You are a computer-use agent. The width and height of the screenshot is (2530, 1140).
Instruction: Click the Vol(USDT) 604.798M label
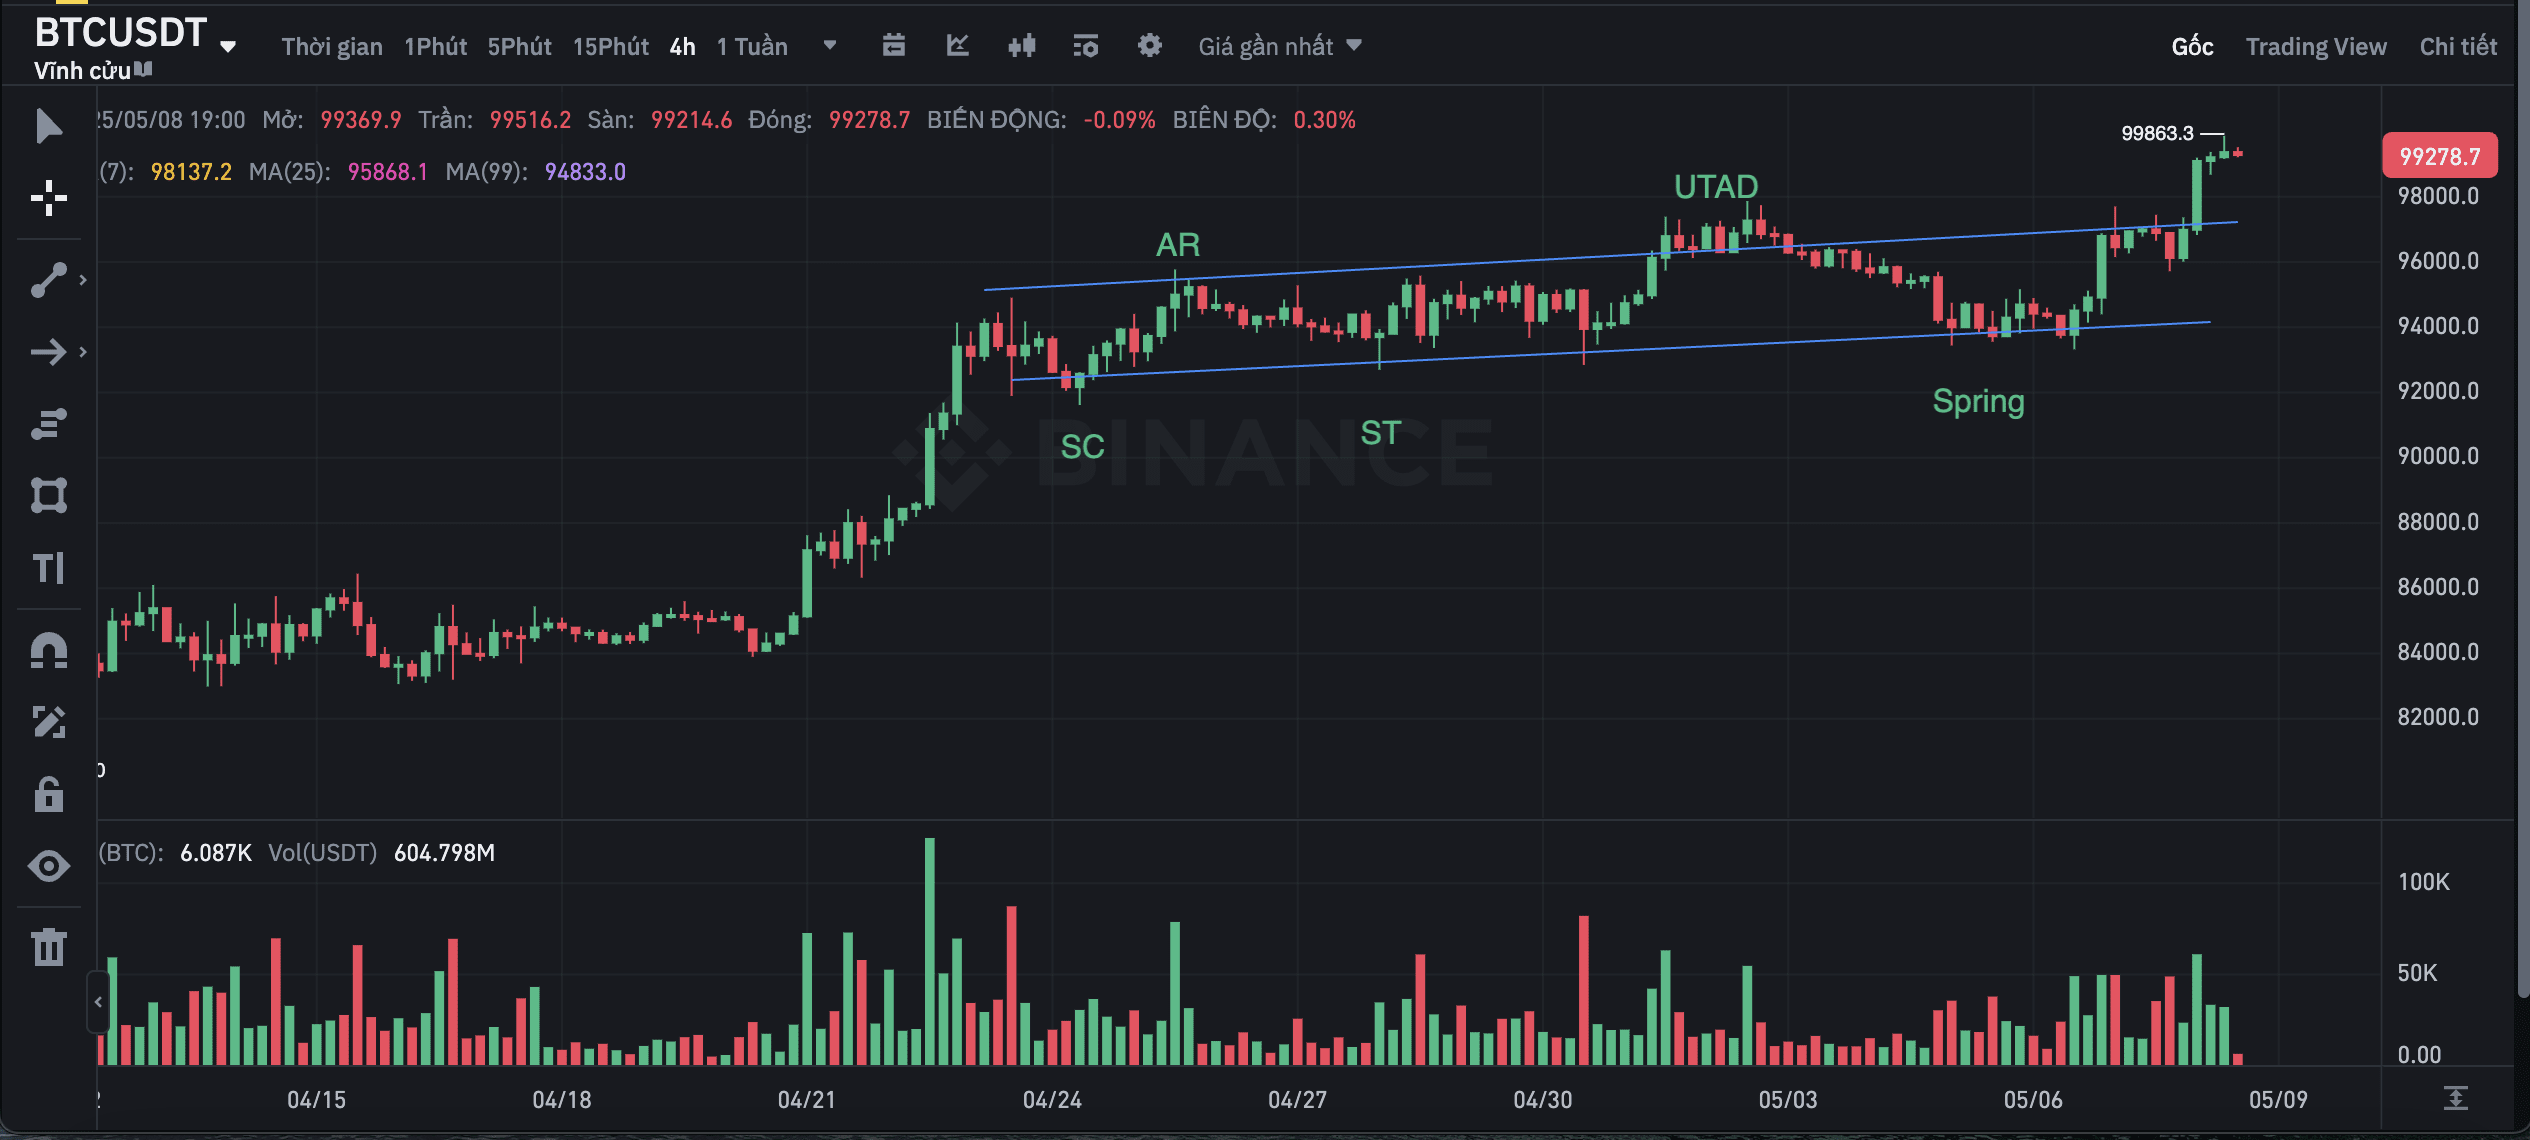point(381,852)
